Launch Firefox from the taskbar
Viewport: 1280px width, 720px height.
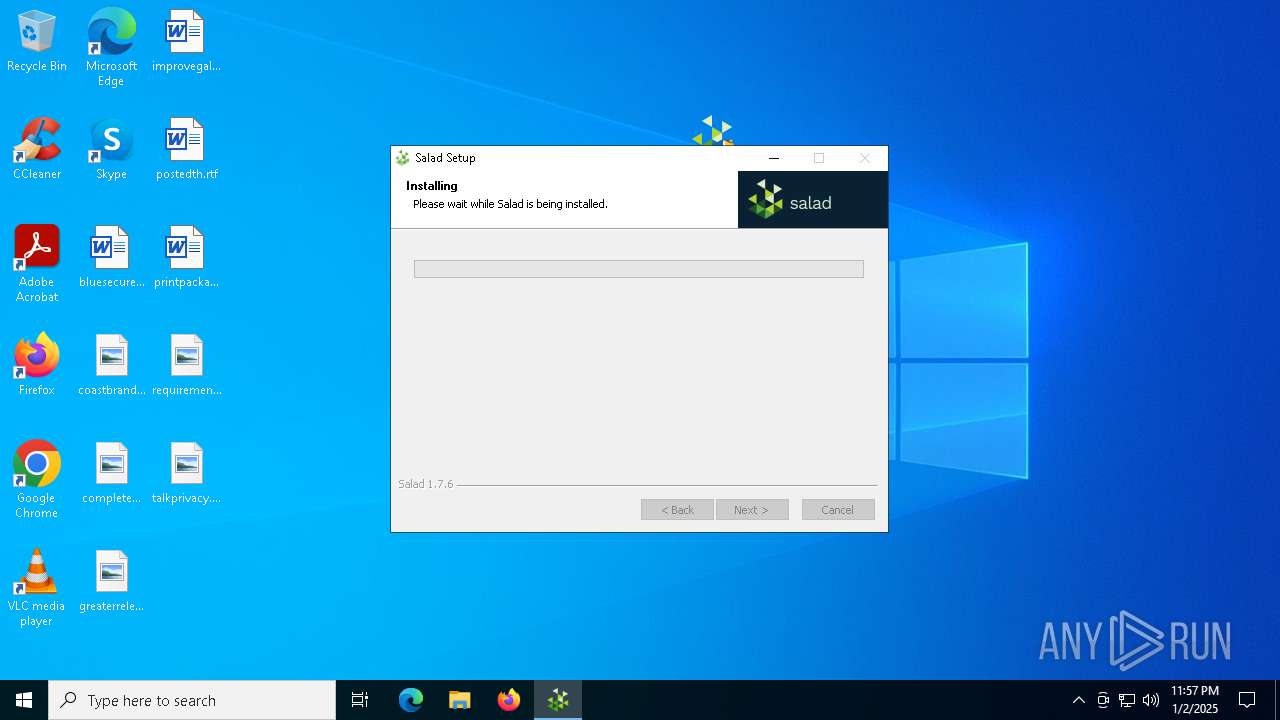point(509,700)
